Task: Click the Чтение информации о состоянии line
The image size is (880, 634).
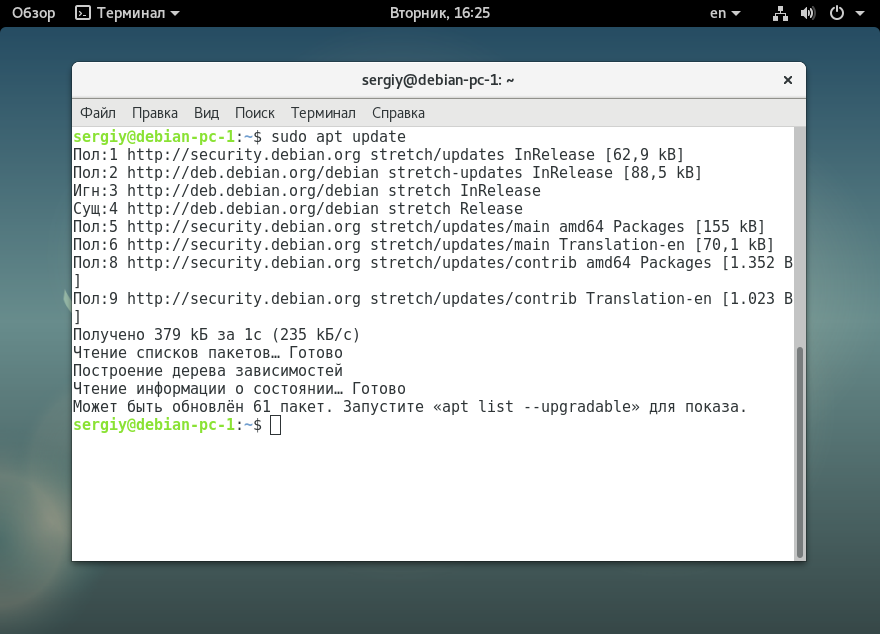Action: [239, 389]
